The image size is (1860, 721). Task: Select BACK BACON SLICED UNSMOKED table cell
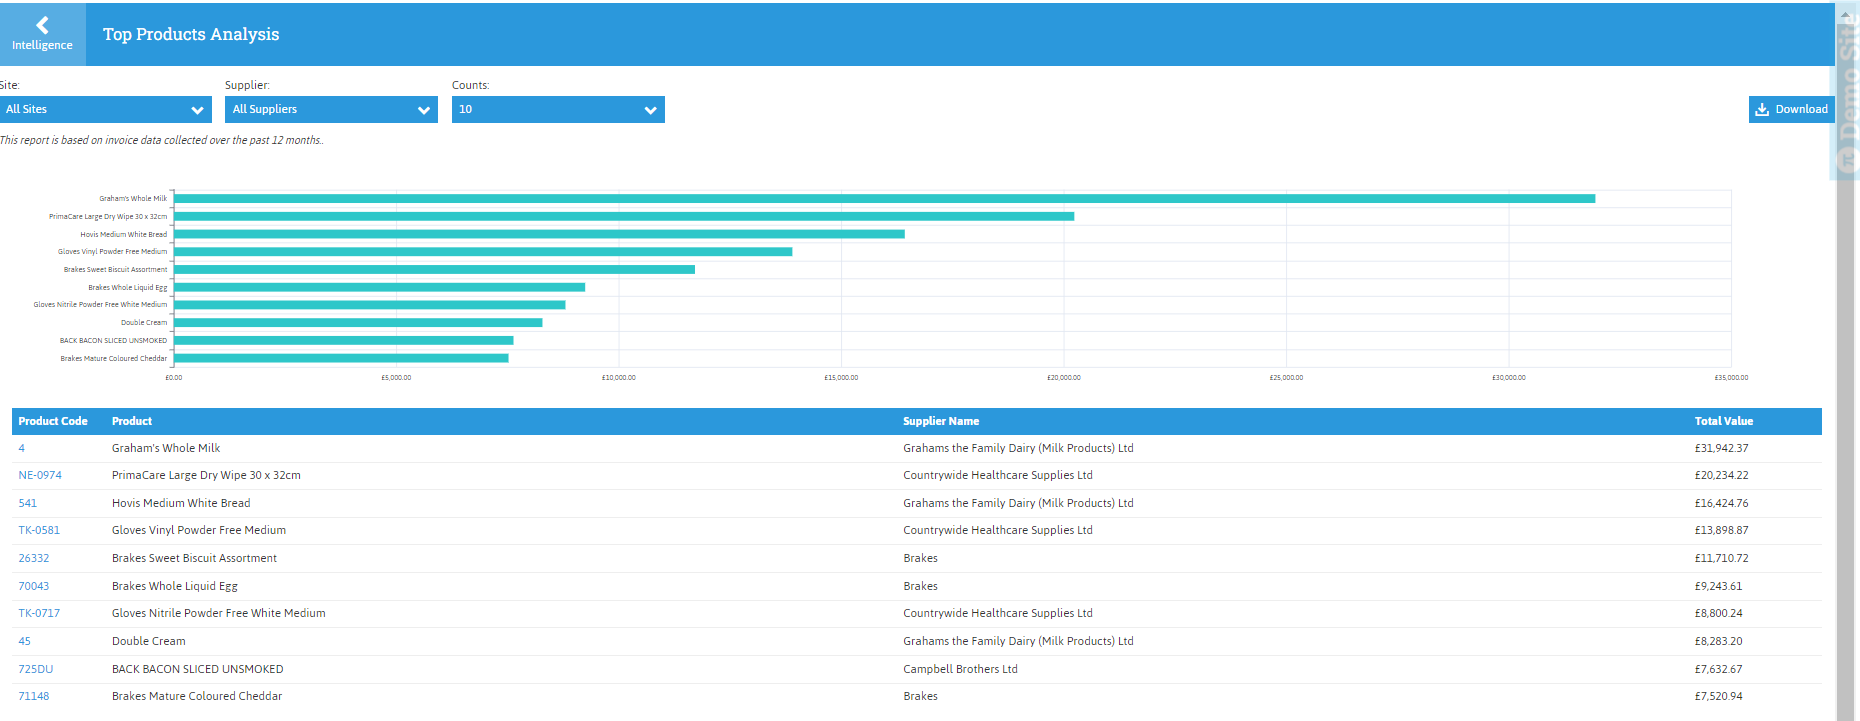click(198, 669)
